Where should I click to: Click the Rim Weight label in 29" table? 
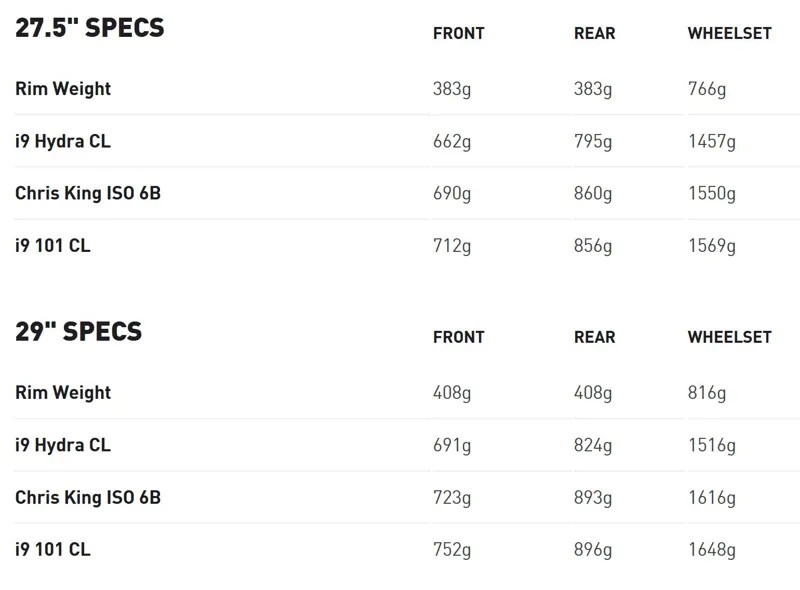(x=63, y=393)
